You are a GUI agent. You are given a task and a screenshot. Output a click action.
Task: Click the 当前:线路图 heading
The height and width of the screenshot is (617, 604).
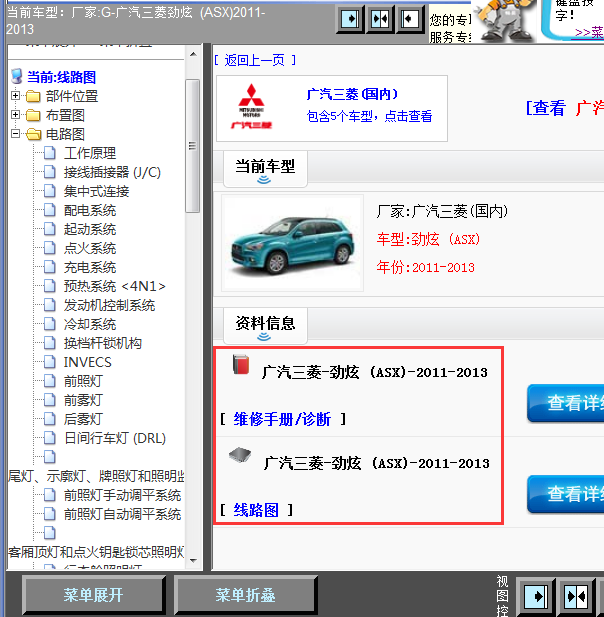click(61, 77)
